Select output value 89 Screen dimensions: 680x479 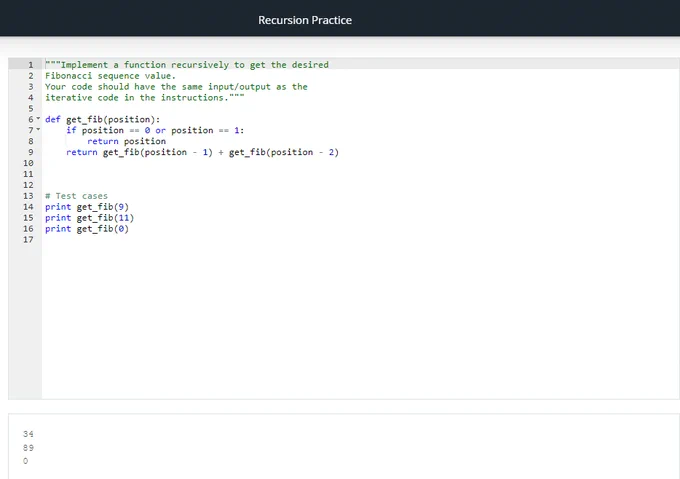[x=28, y=447]
